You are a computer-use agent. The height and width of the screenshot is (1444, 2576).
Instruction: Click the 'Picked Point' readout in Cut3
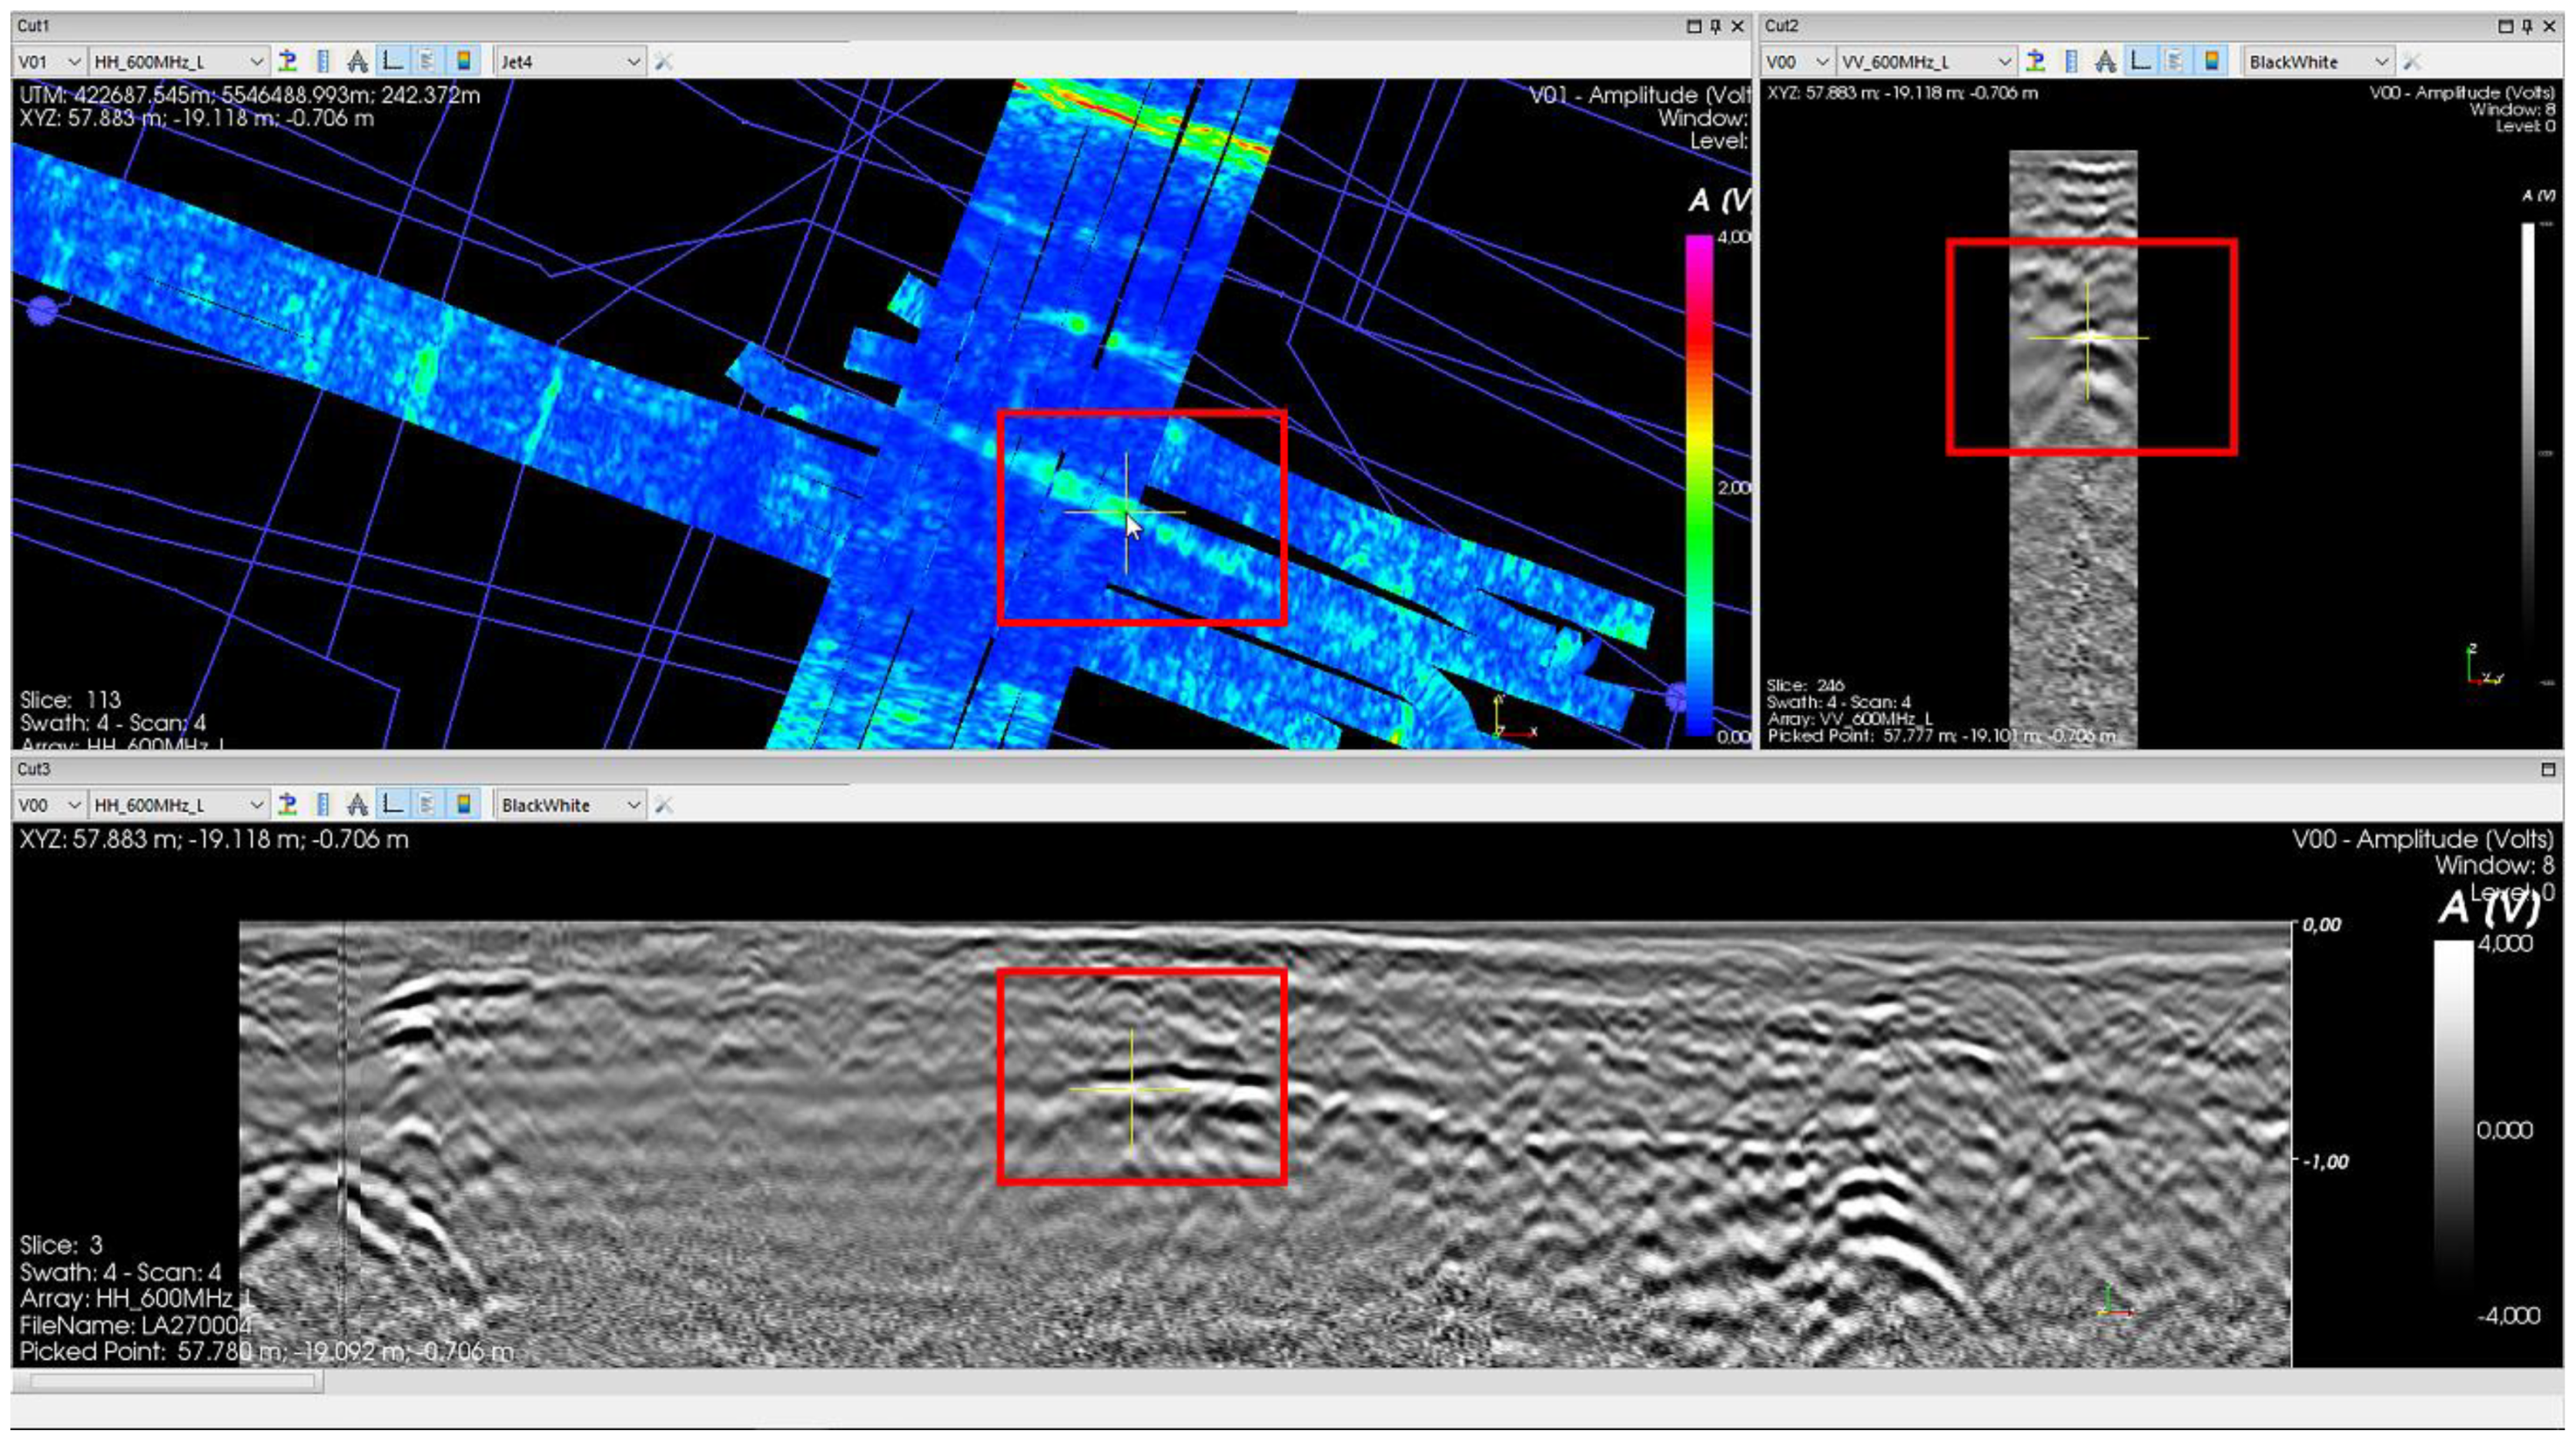(266, 1352)
